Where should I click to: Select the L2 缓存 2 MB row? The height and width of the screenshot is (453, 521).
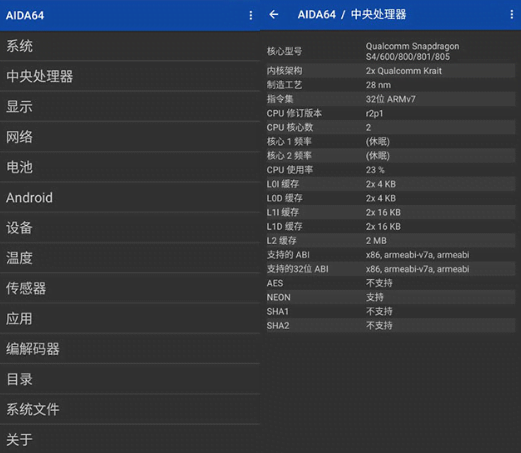(390, 241)
